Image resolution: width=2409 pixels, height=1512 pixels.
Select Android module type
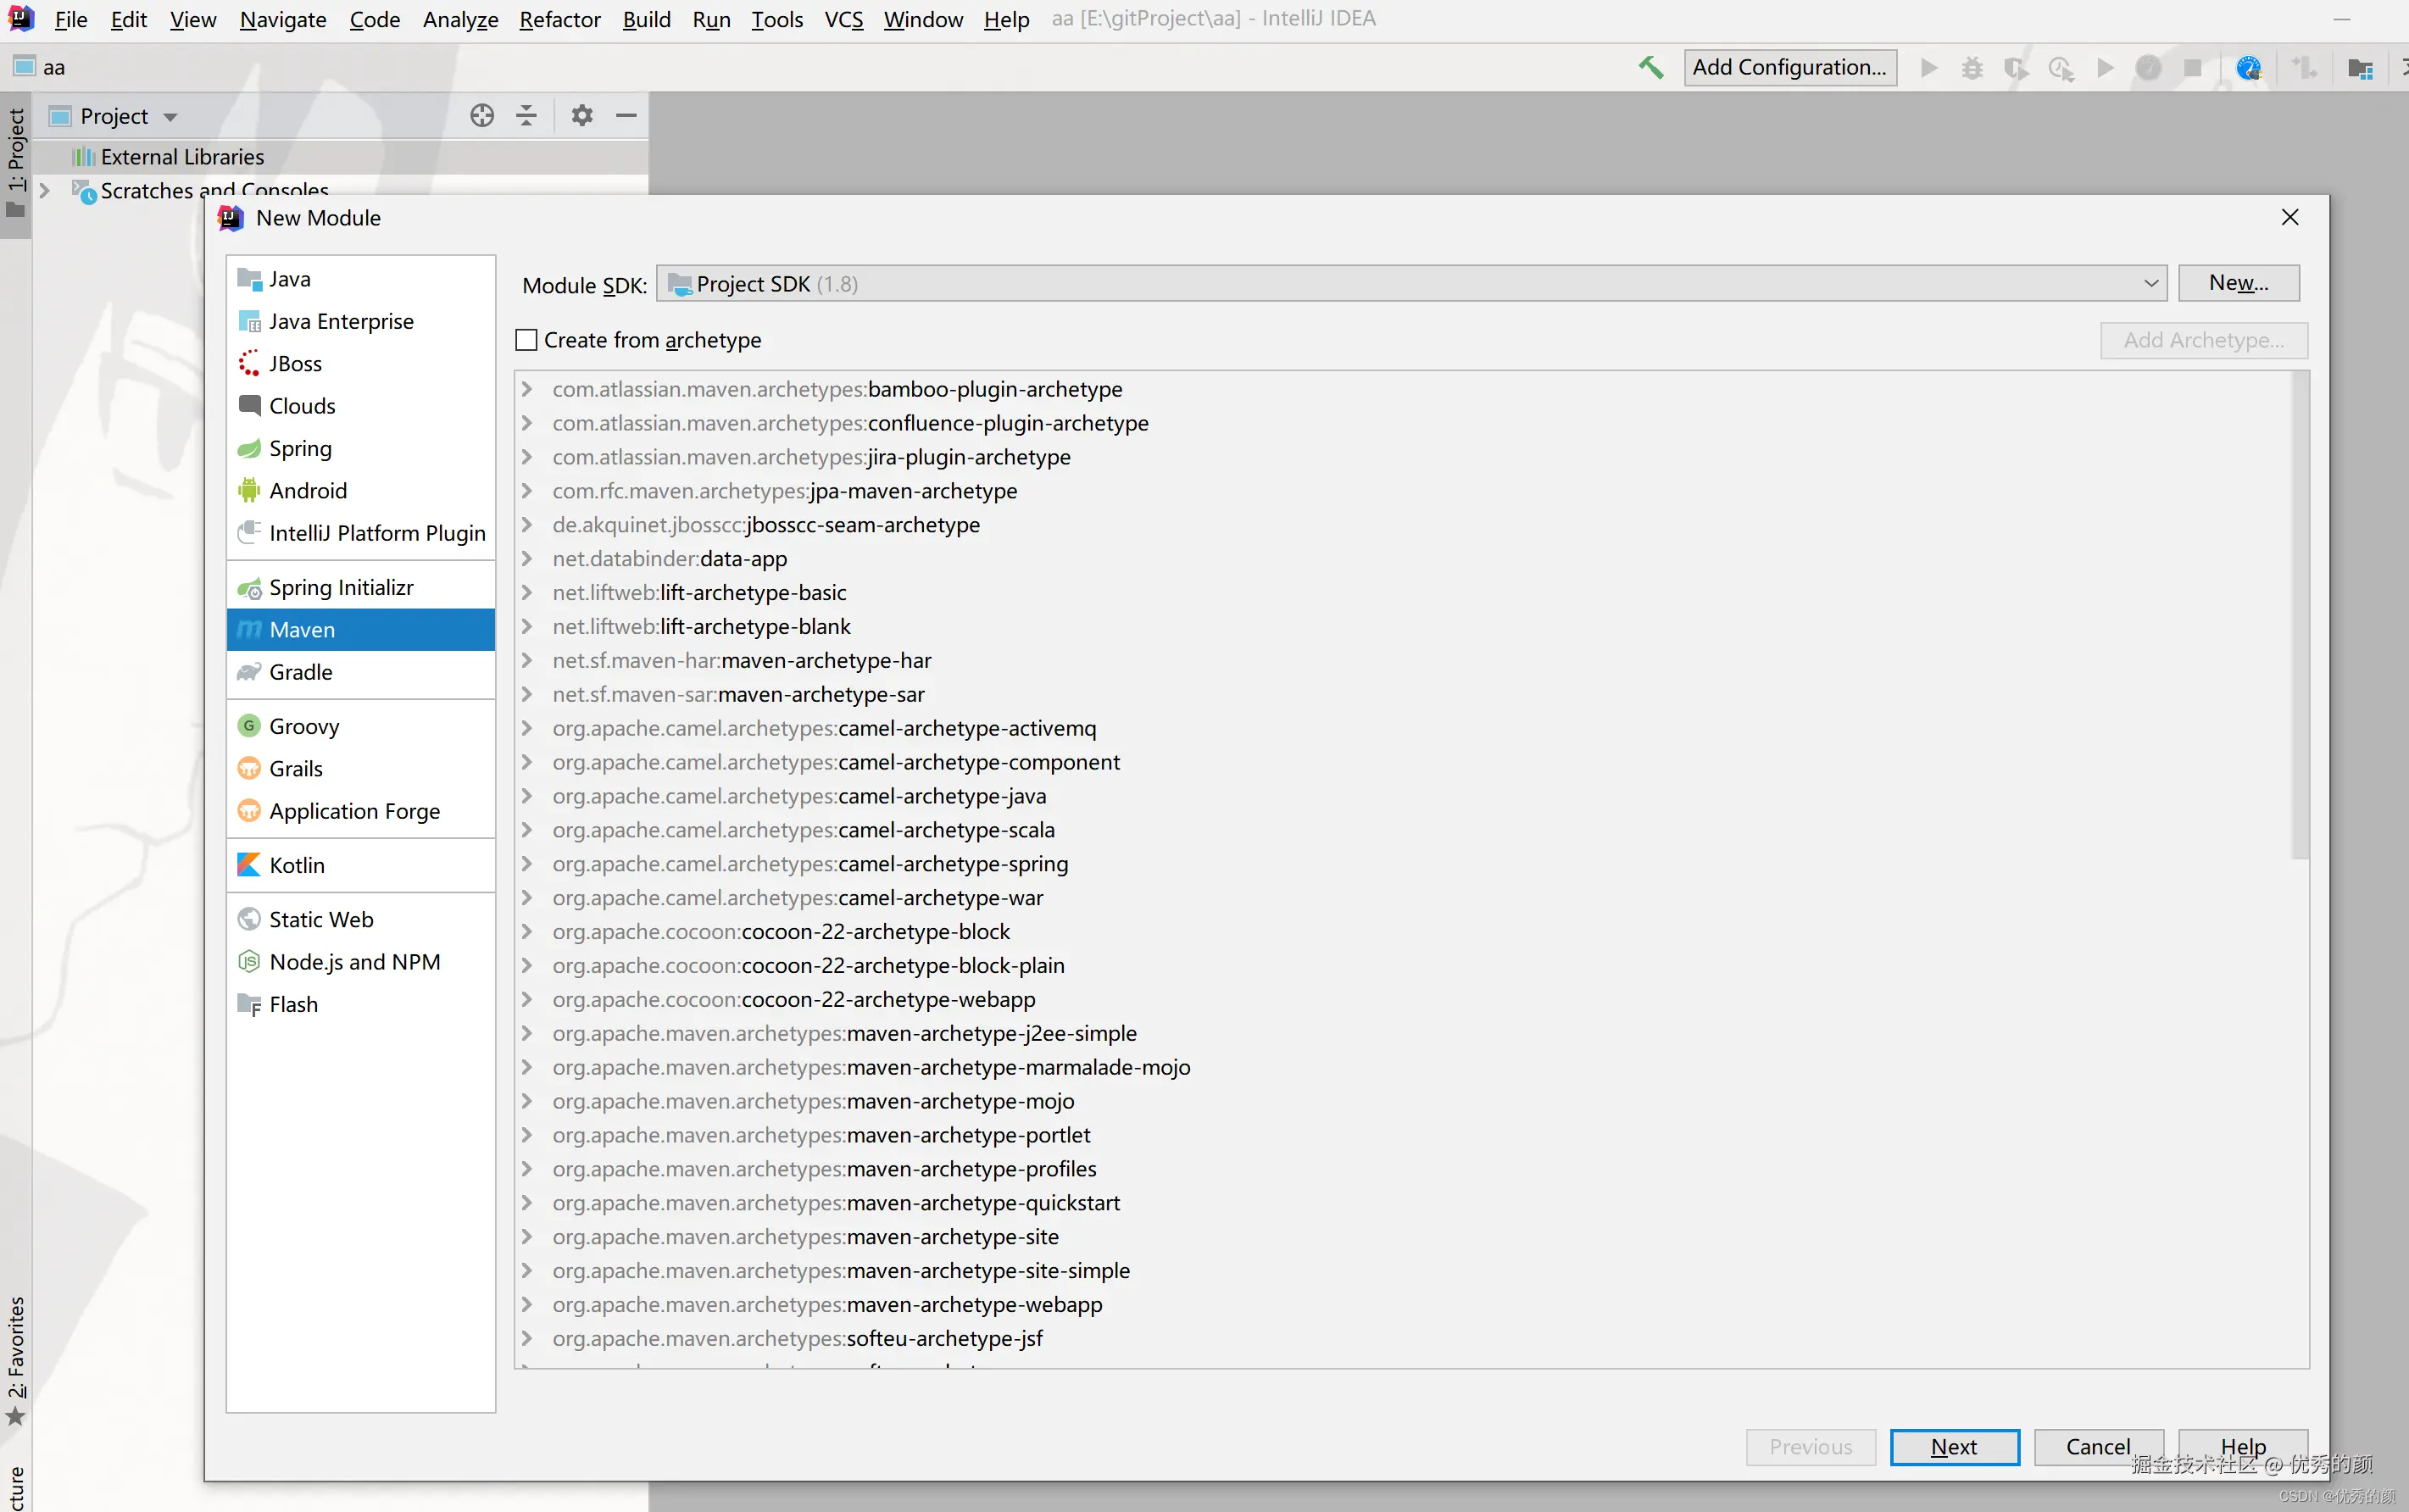[x=308, y=490]
